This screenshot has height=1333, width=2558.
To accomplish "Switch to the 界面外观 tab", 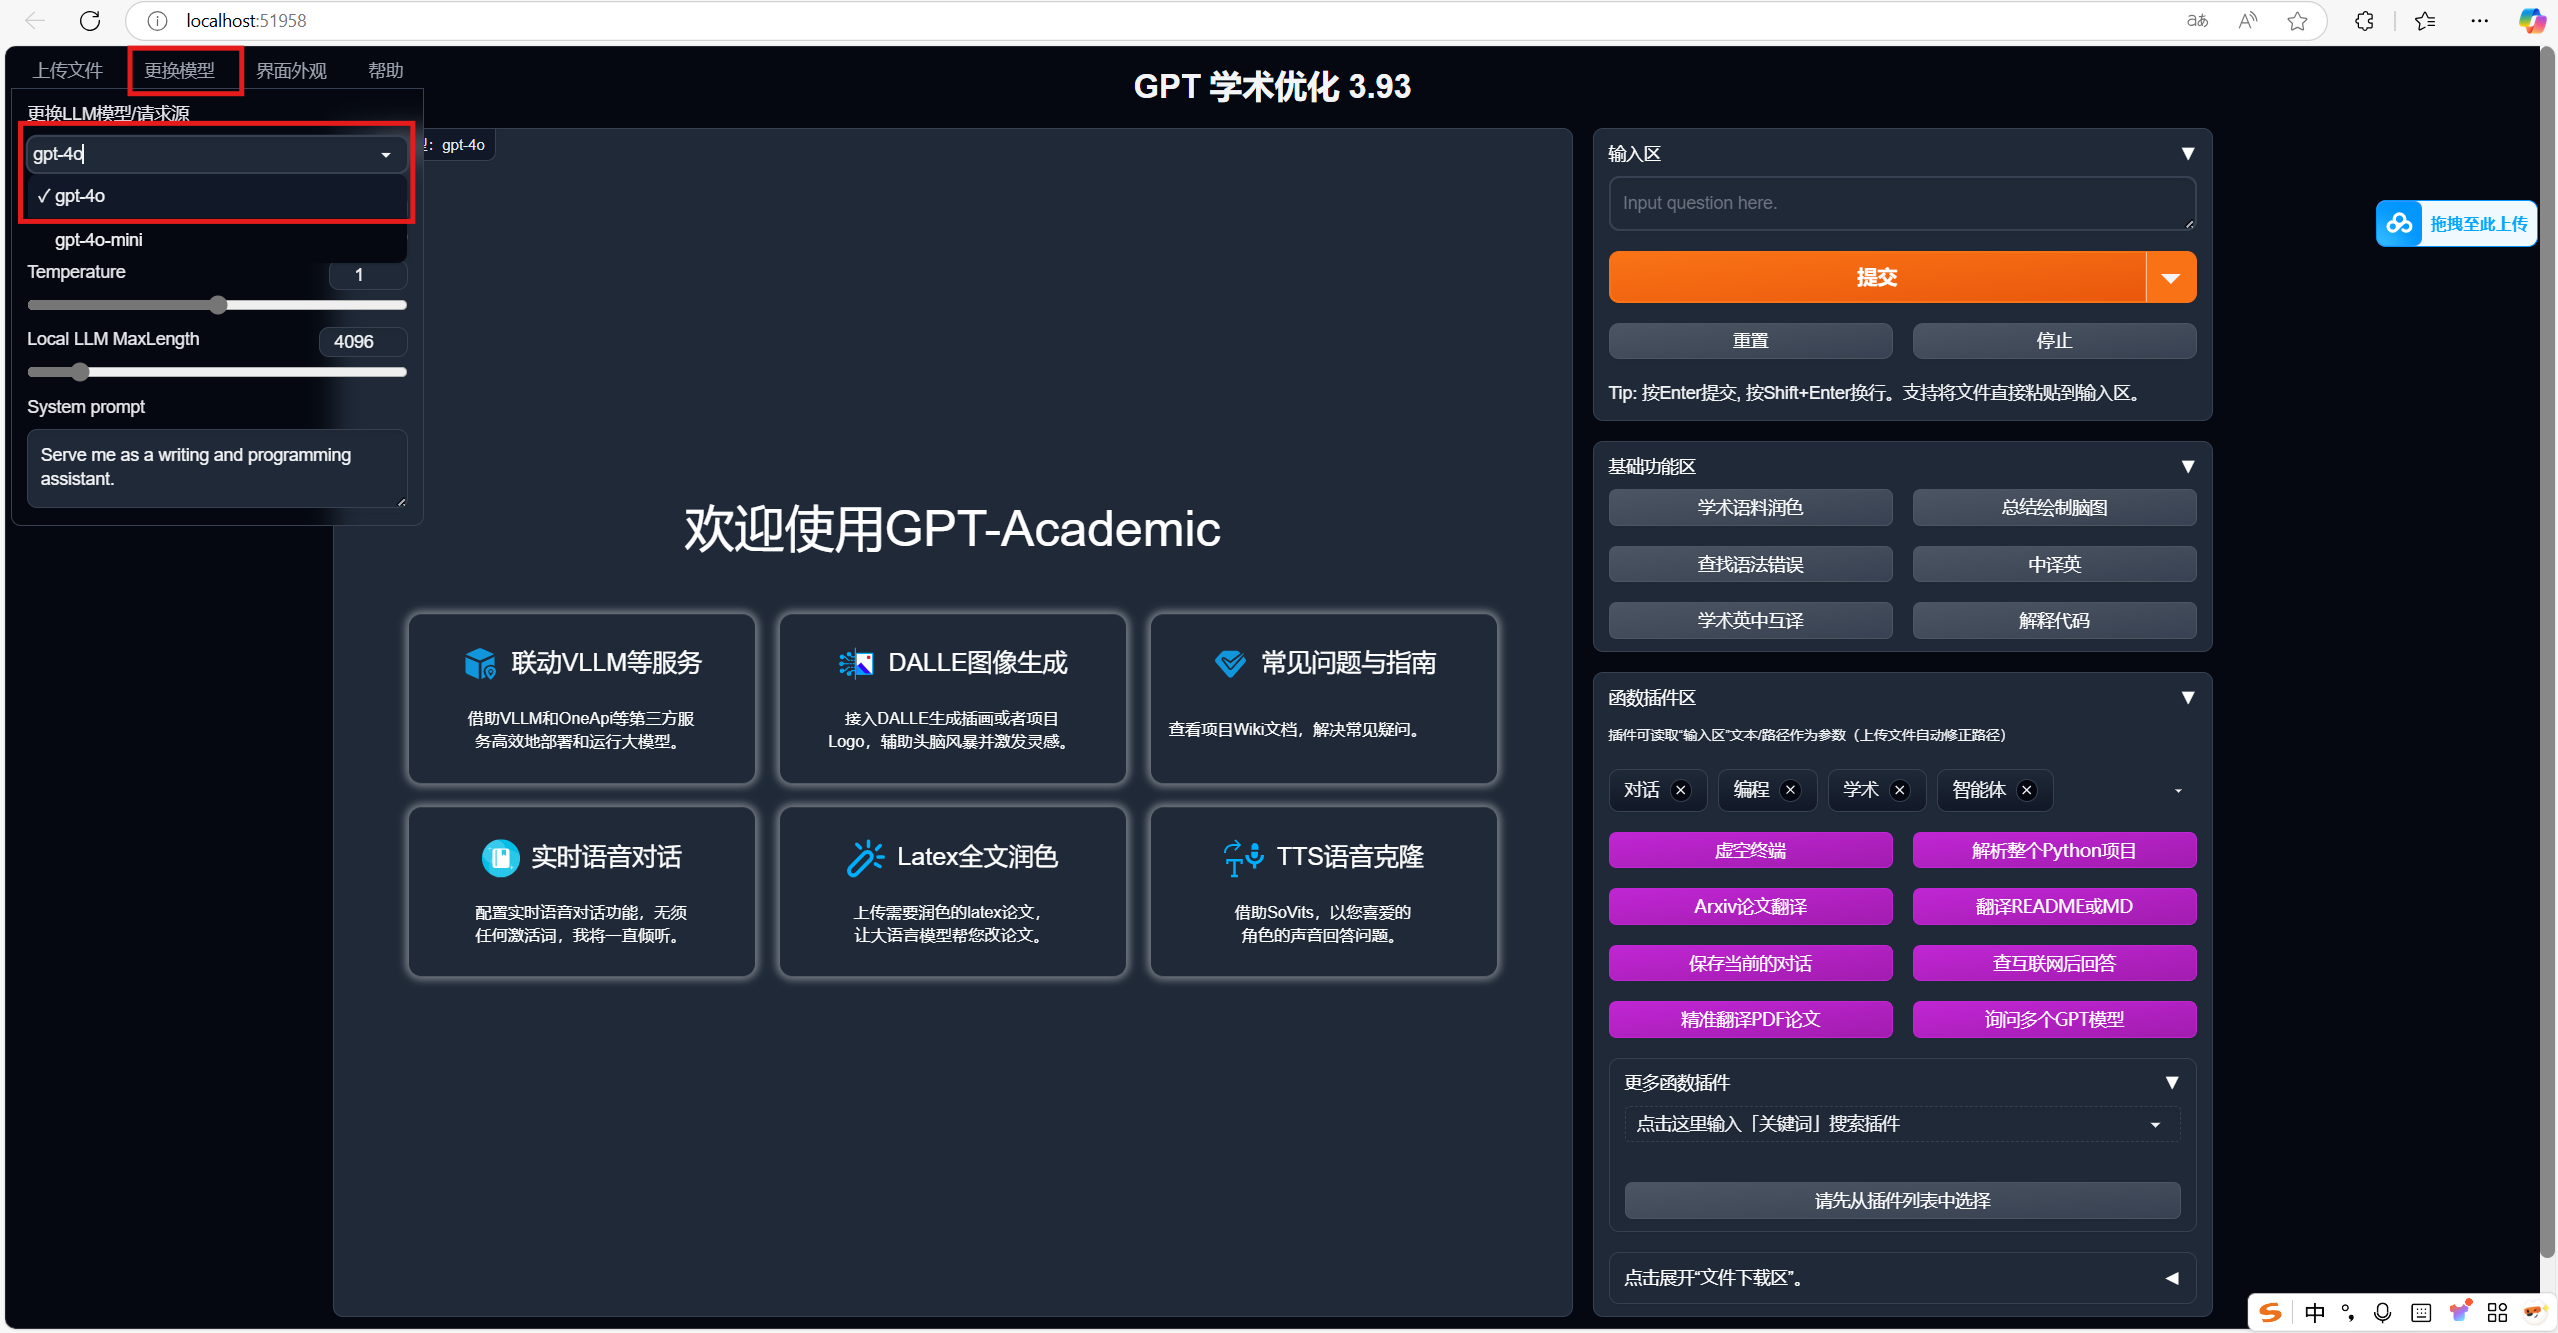I will point(291,70).
